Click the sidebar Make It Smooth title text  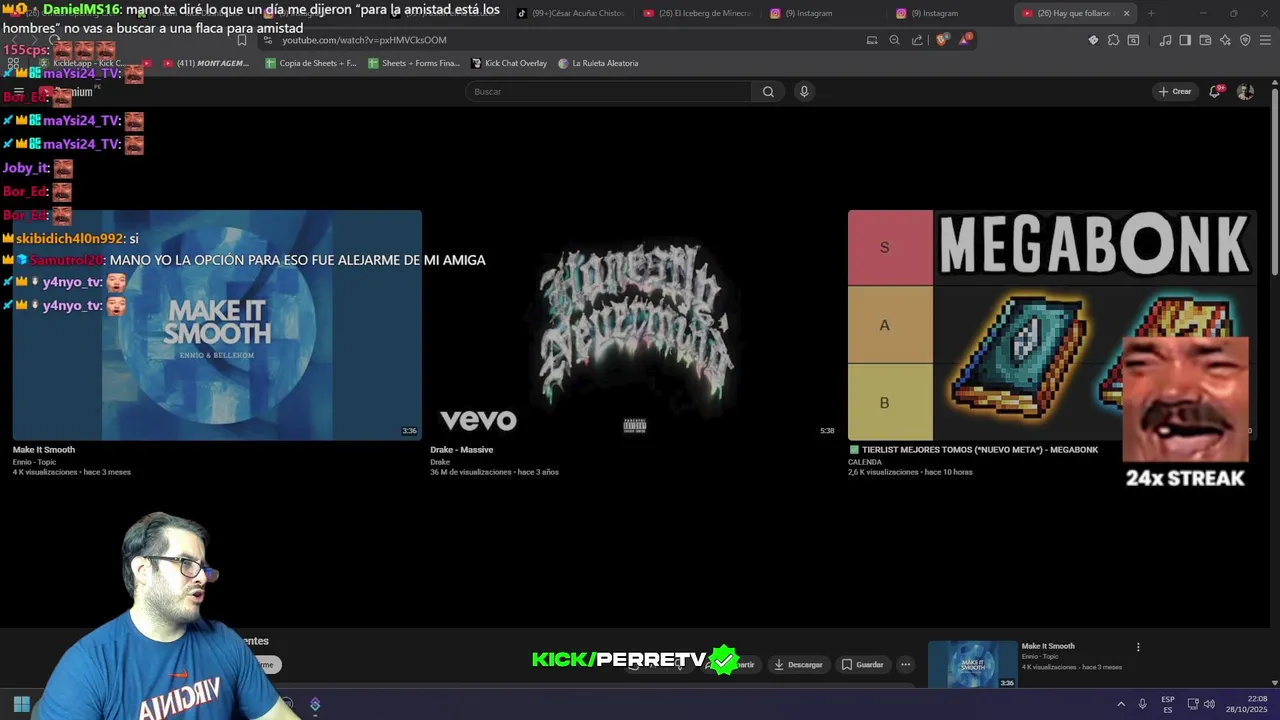click(x=1048, y=647)
